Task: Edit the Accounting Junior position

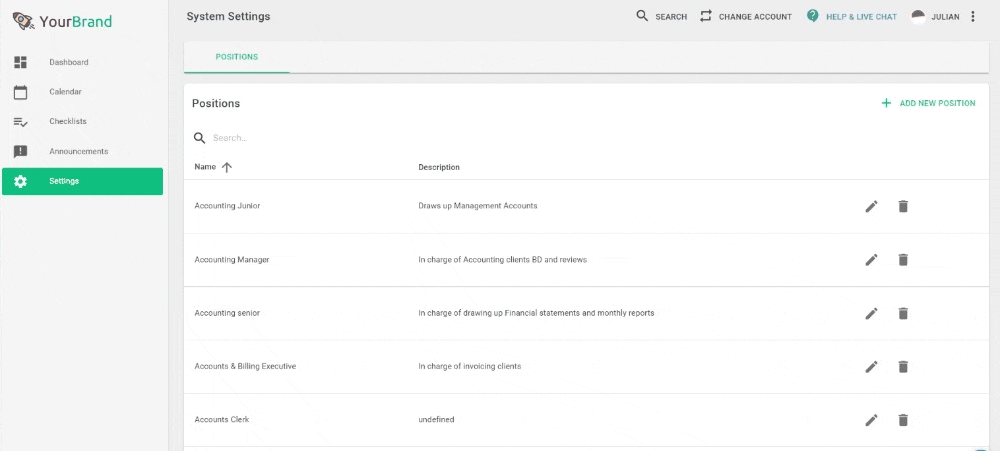Action: point(871,206)
